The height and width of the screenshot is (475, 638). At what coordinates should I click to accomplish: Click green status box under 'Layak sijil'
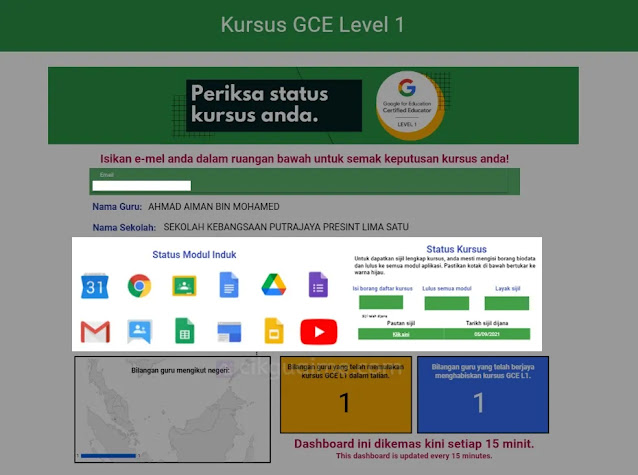[x=505, y=303]
